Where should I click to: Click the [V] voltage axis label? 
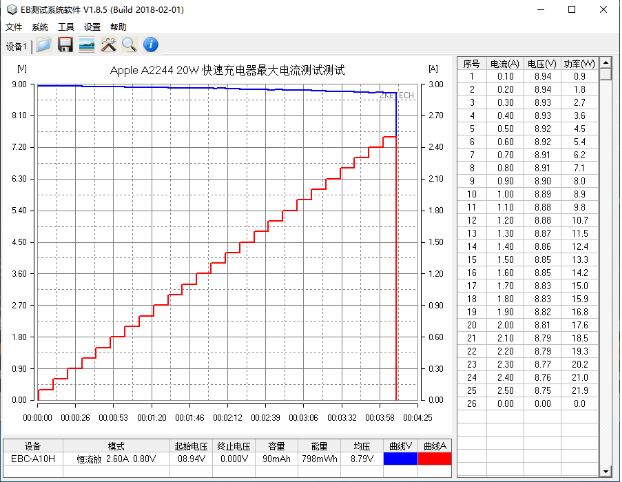click(22, 69)
